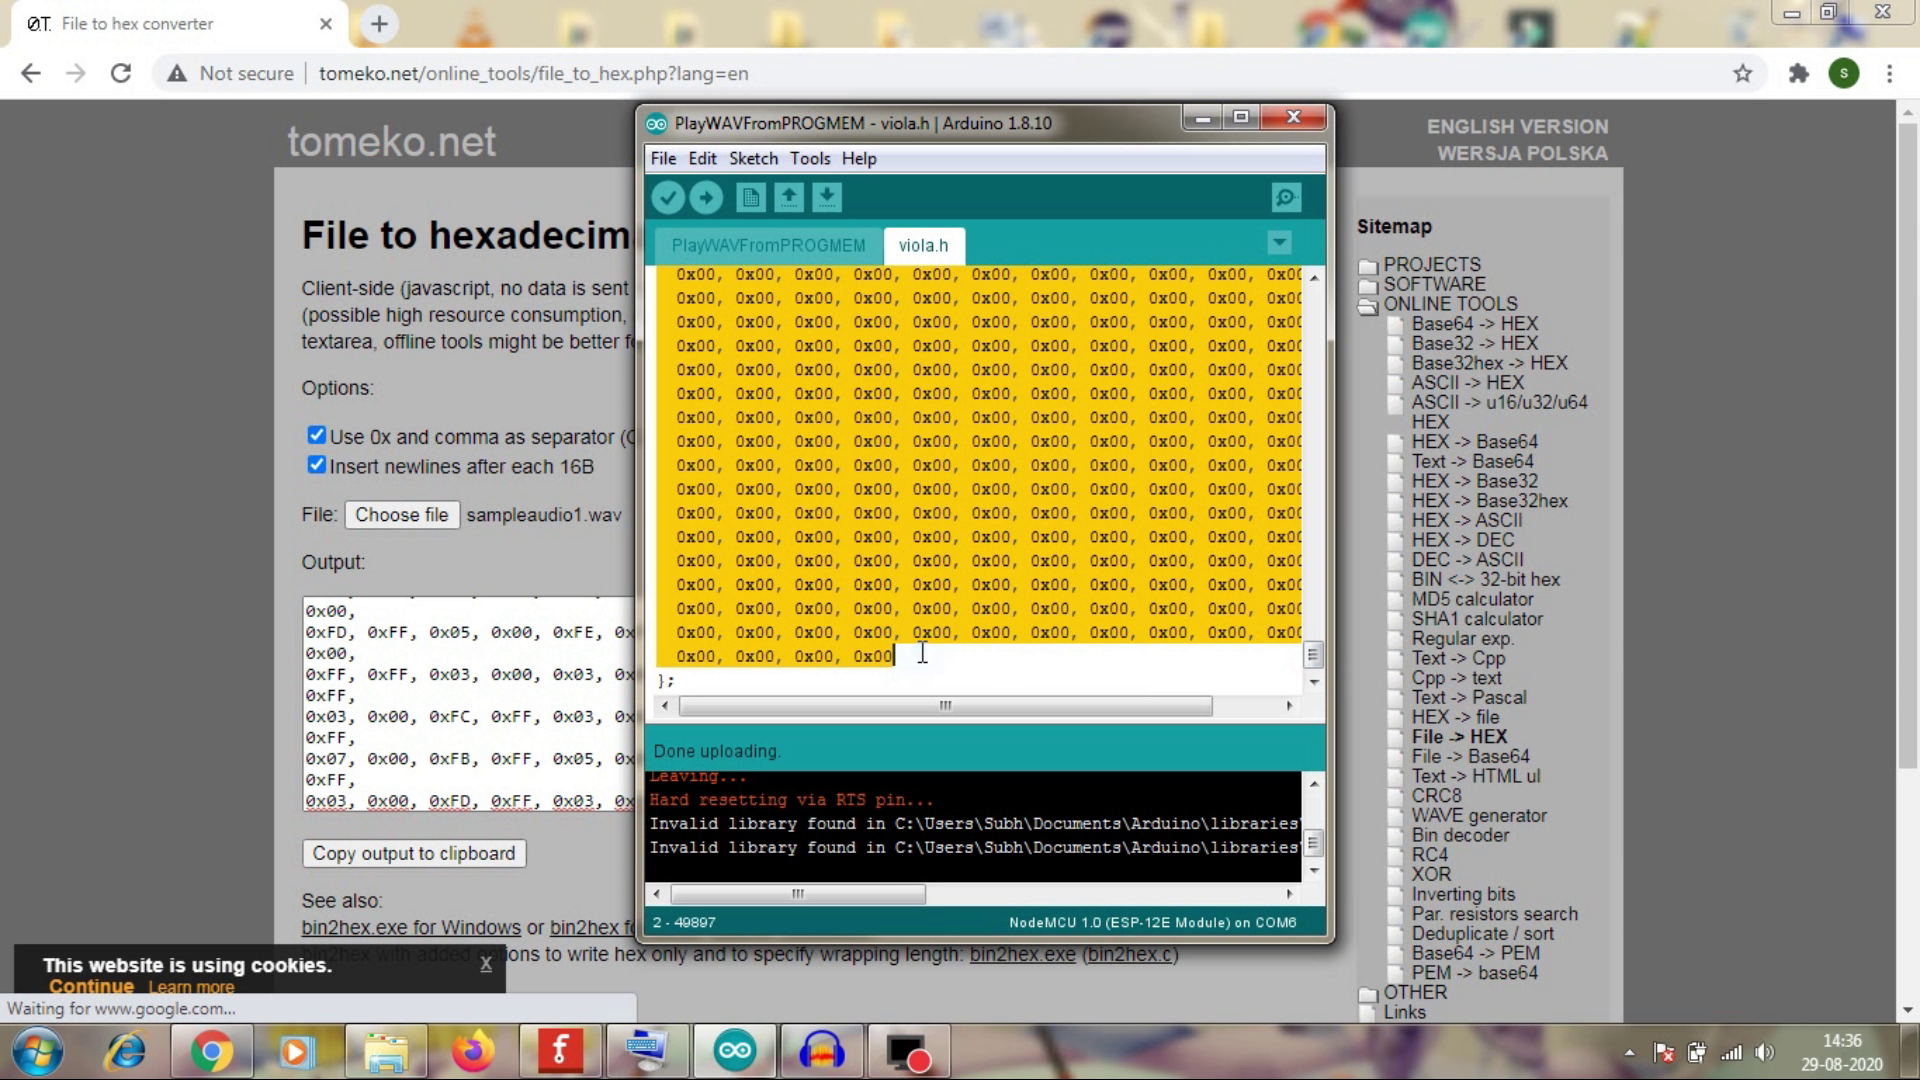
Task: Close the File to hex converter tab
Action: 326,24
